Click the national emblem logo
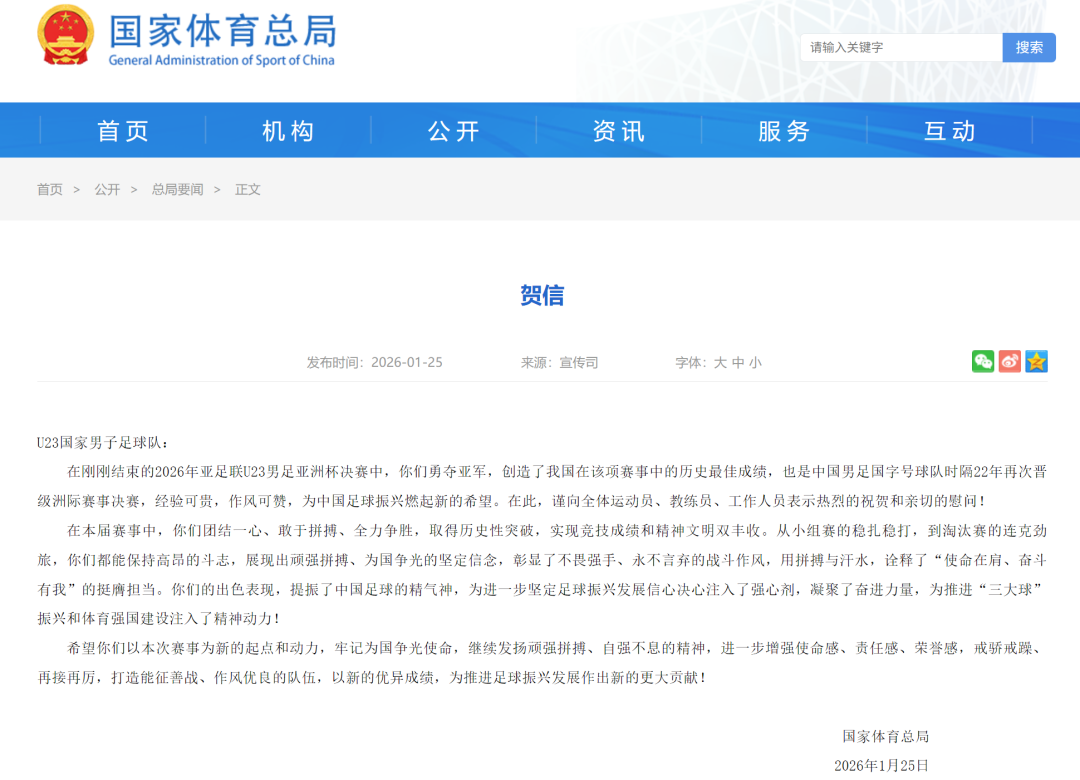The image size is (1080, 780). [65, 36]
